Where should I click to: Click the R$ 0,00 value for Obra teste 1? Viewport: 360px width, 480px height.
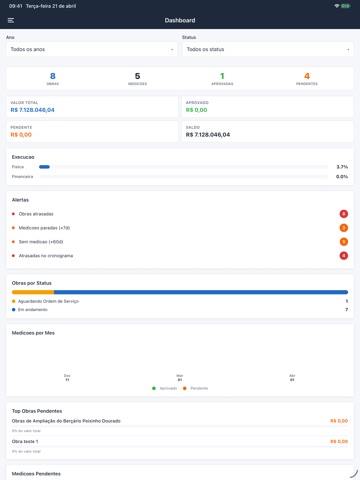point(339,441)
